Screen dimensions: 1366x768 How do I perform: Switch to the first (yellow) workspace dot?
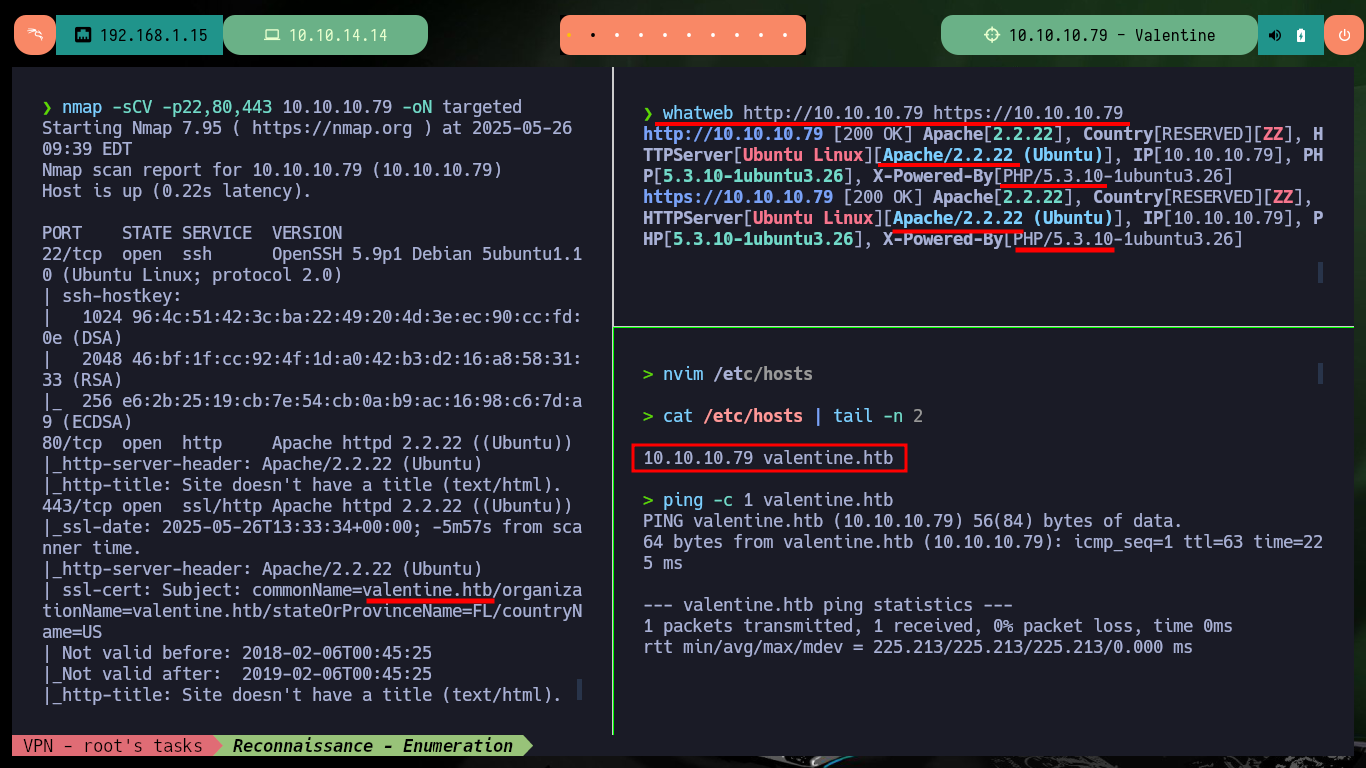tap(569, 35)
